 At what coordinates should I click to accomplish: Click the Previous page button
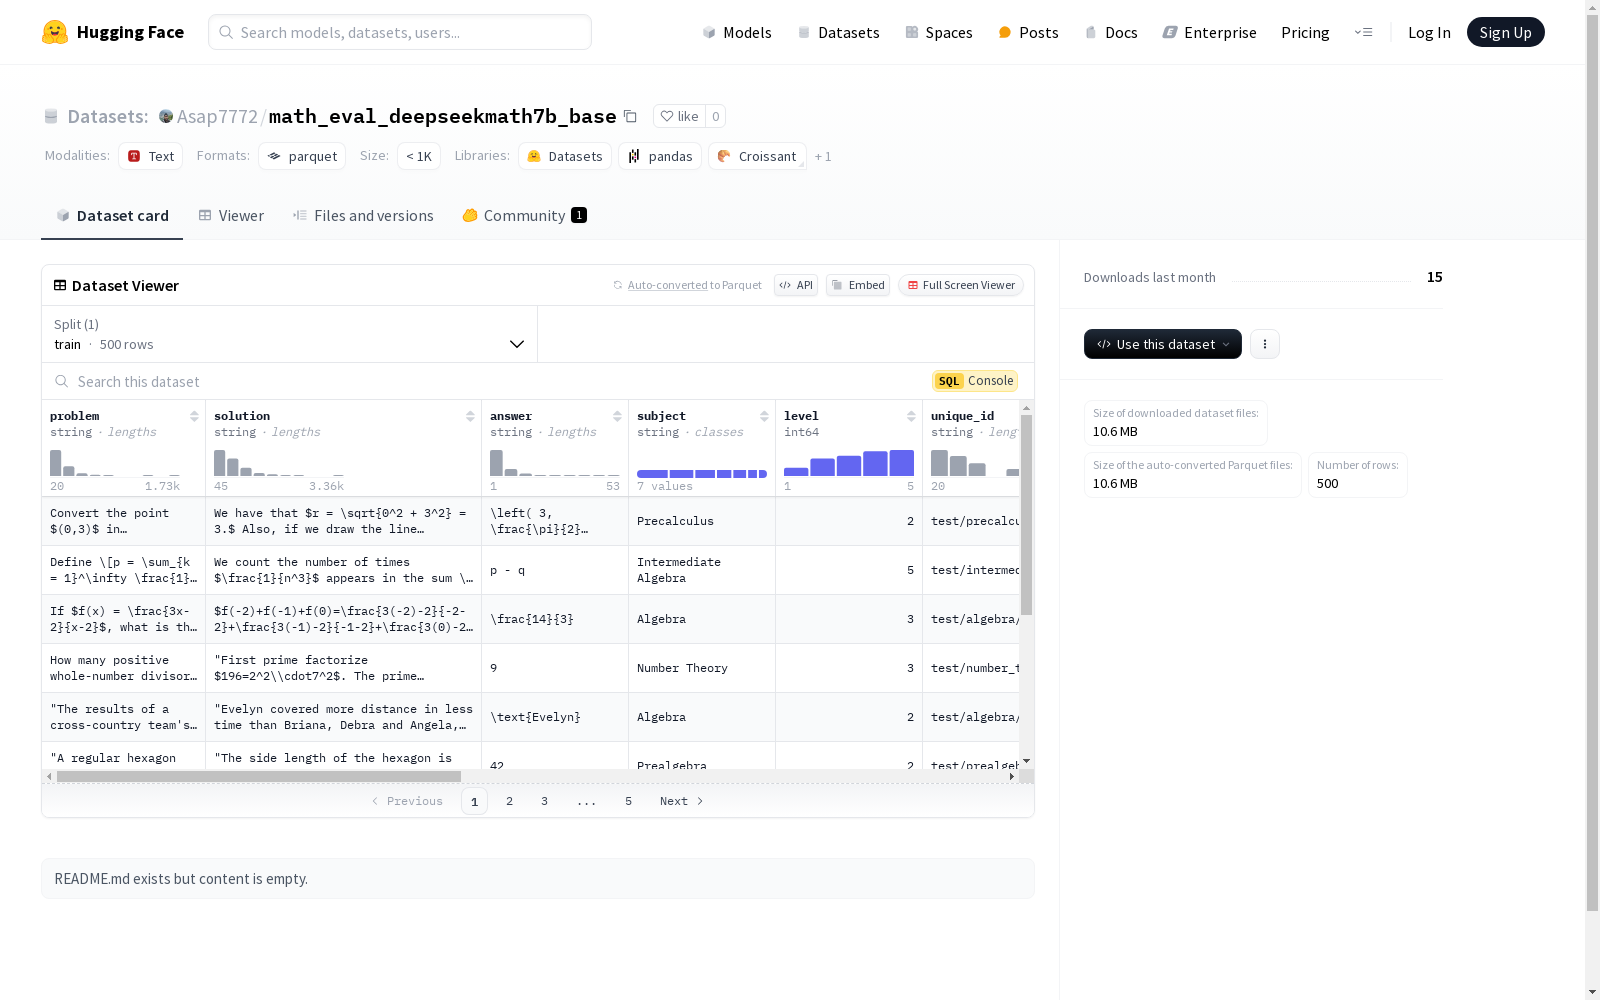407,801
